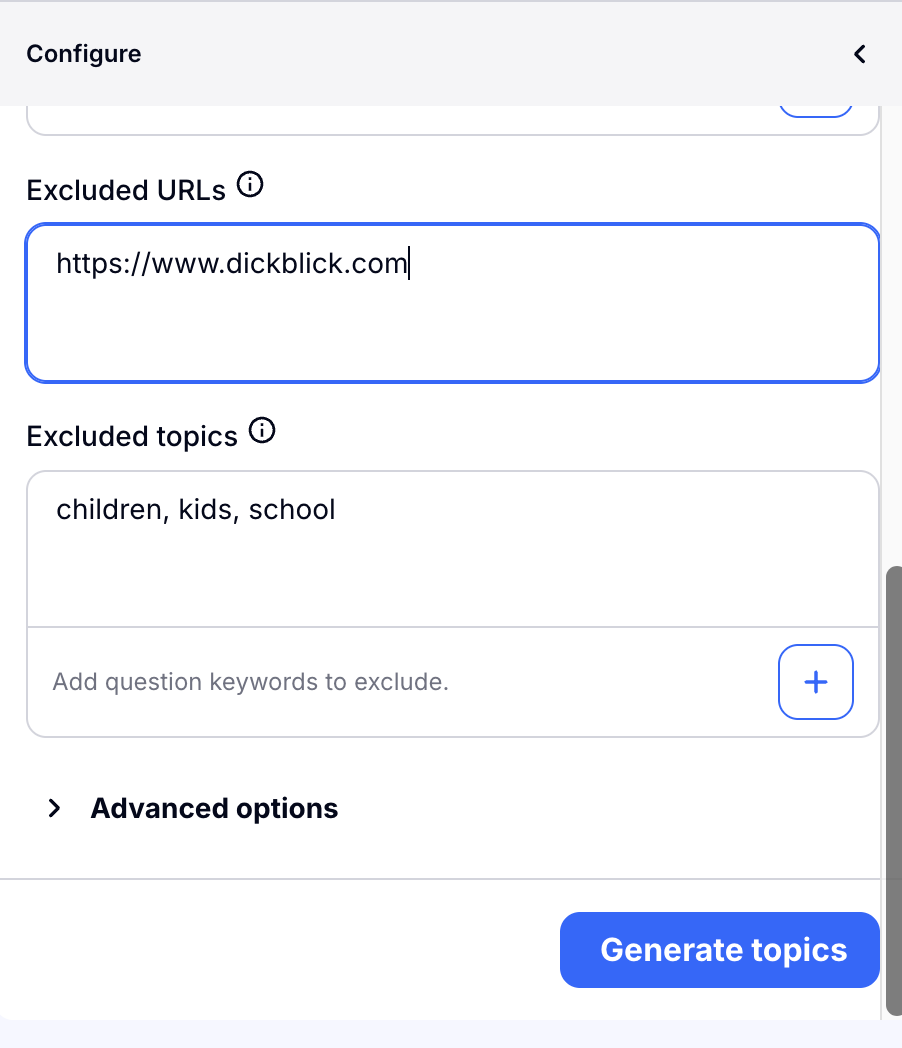
Task: Click the Excluded URLs info icon
Action: pos(250,185)
